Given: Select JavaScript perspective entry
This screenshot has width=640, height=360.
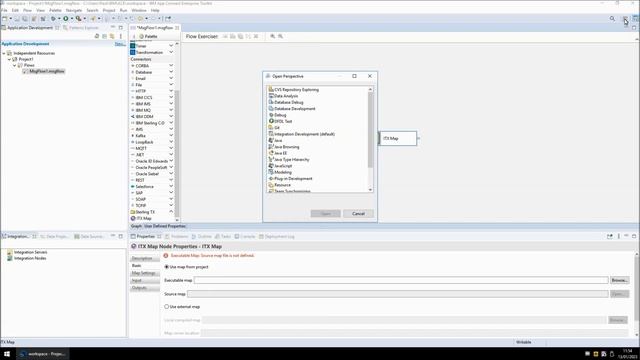Looking at the screenshot, I should click(283, 166).
